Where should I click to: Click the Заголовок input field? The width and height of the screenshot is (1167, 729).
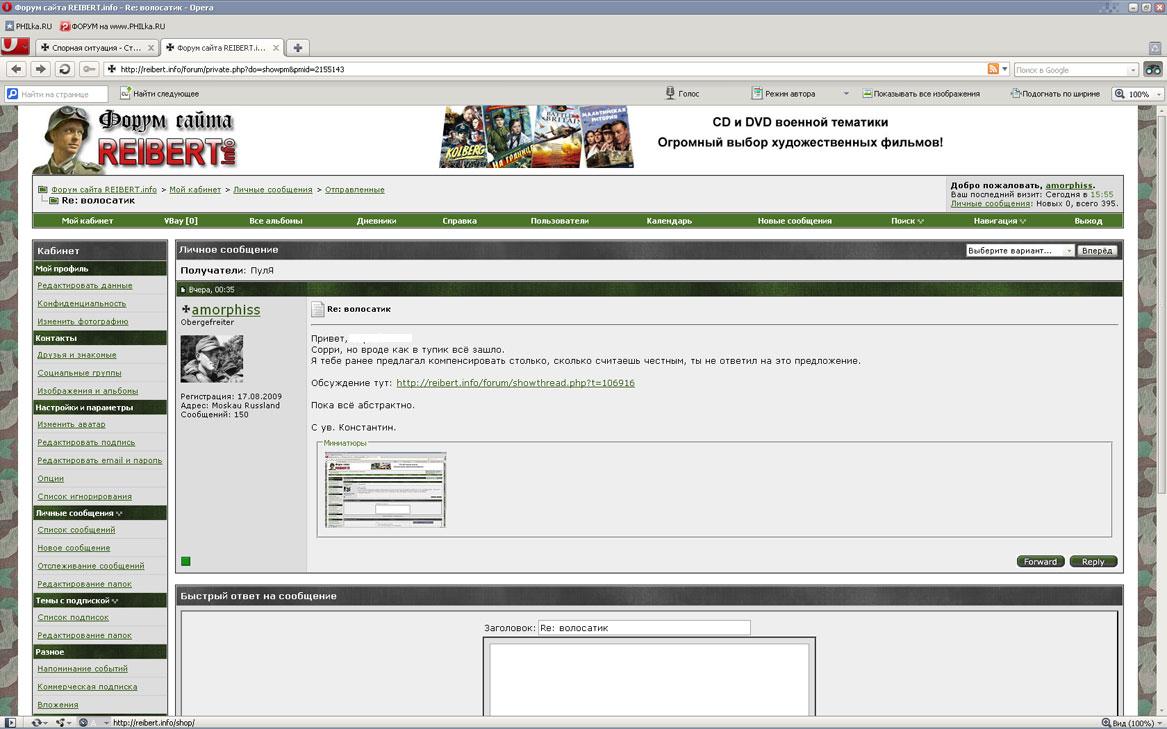[644, 628]
